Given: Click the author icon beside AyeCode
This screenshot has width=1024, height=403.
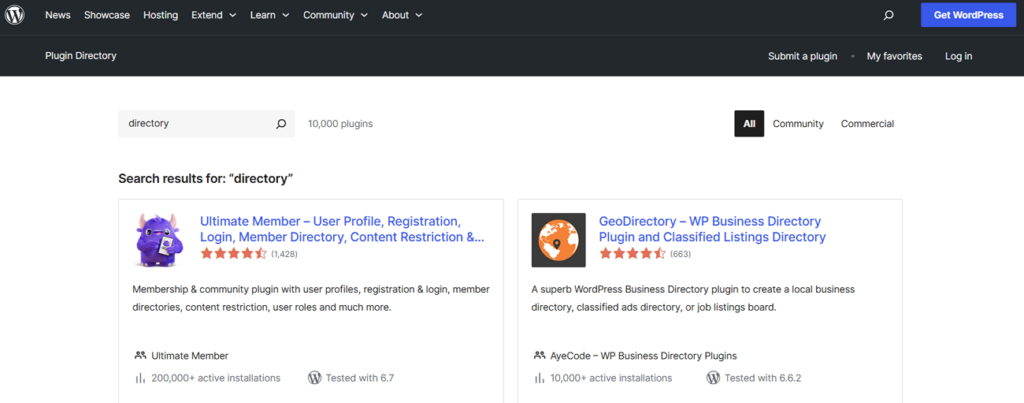Looking at the screenshot, I should click(x=540, y=355).
